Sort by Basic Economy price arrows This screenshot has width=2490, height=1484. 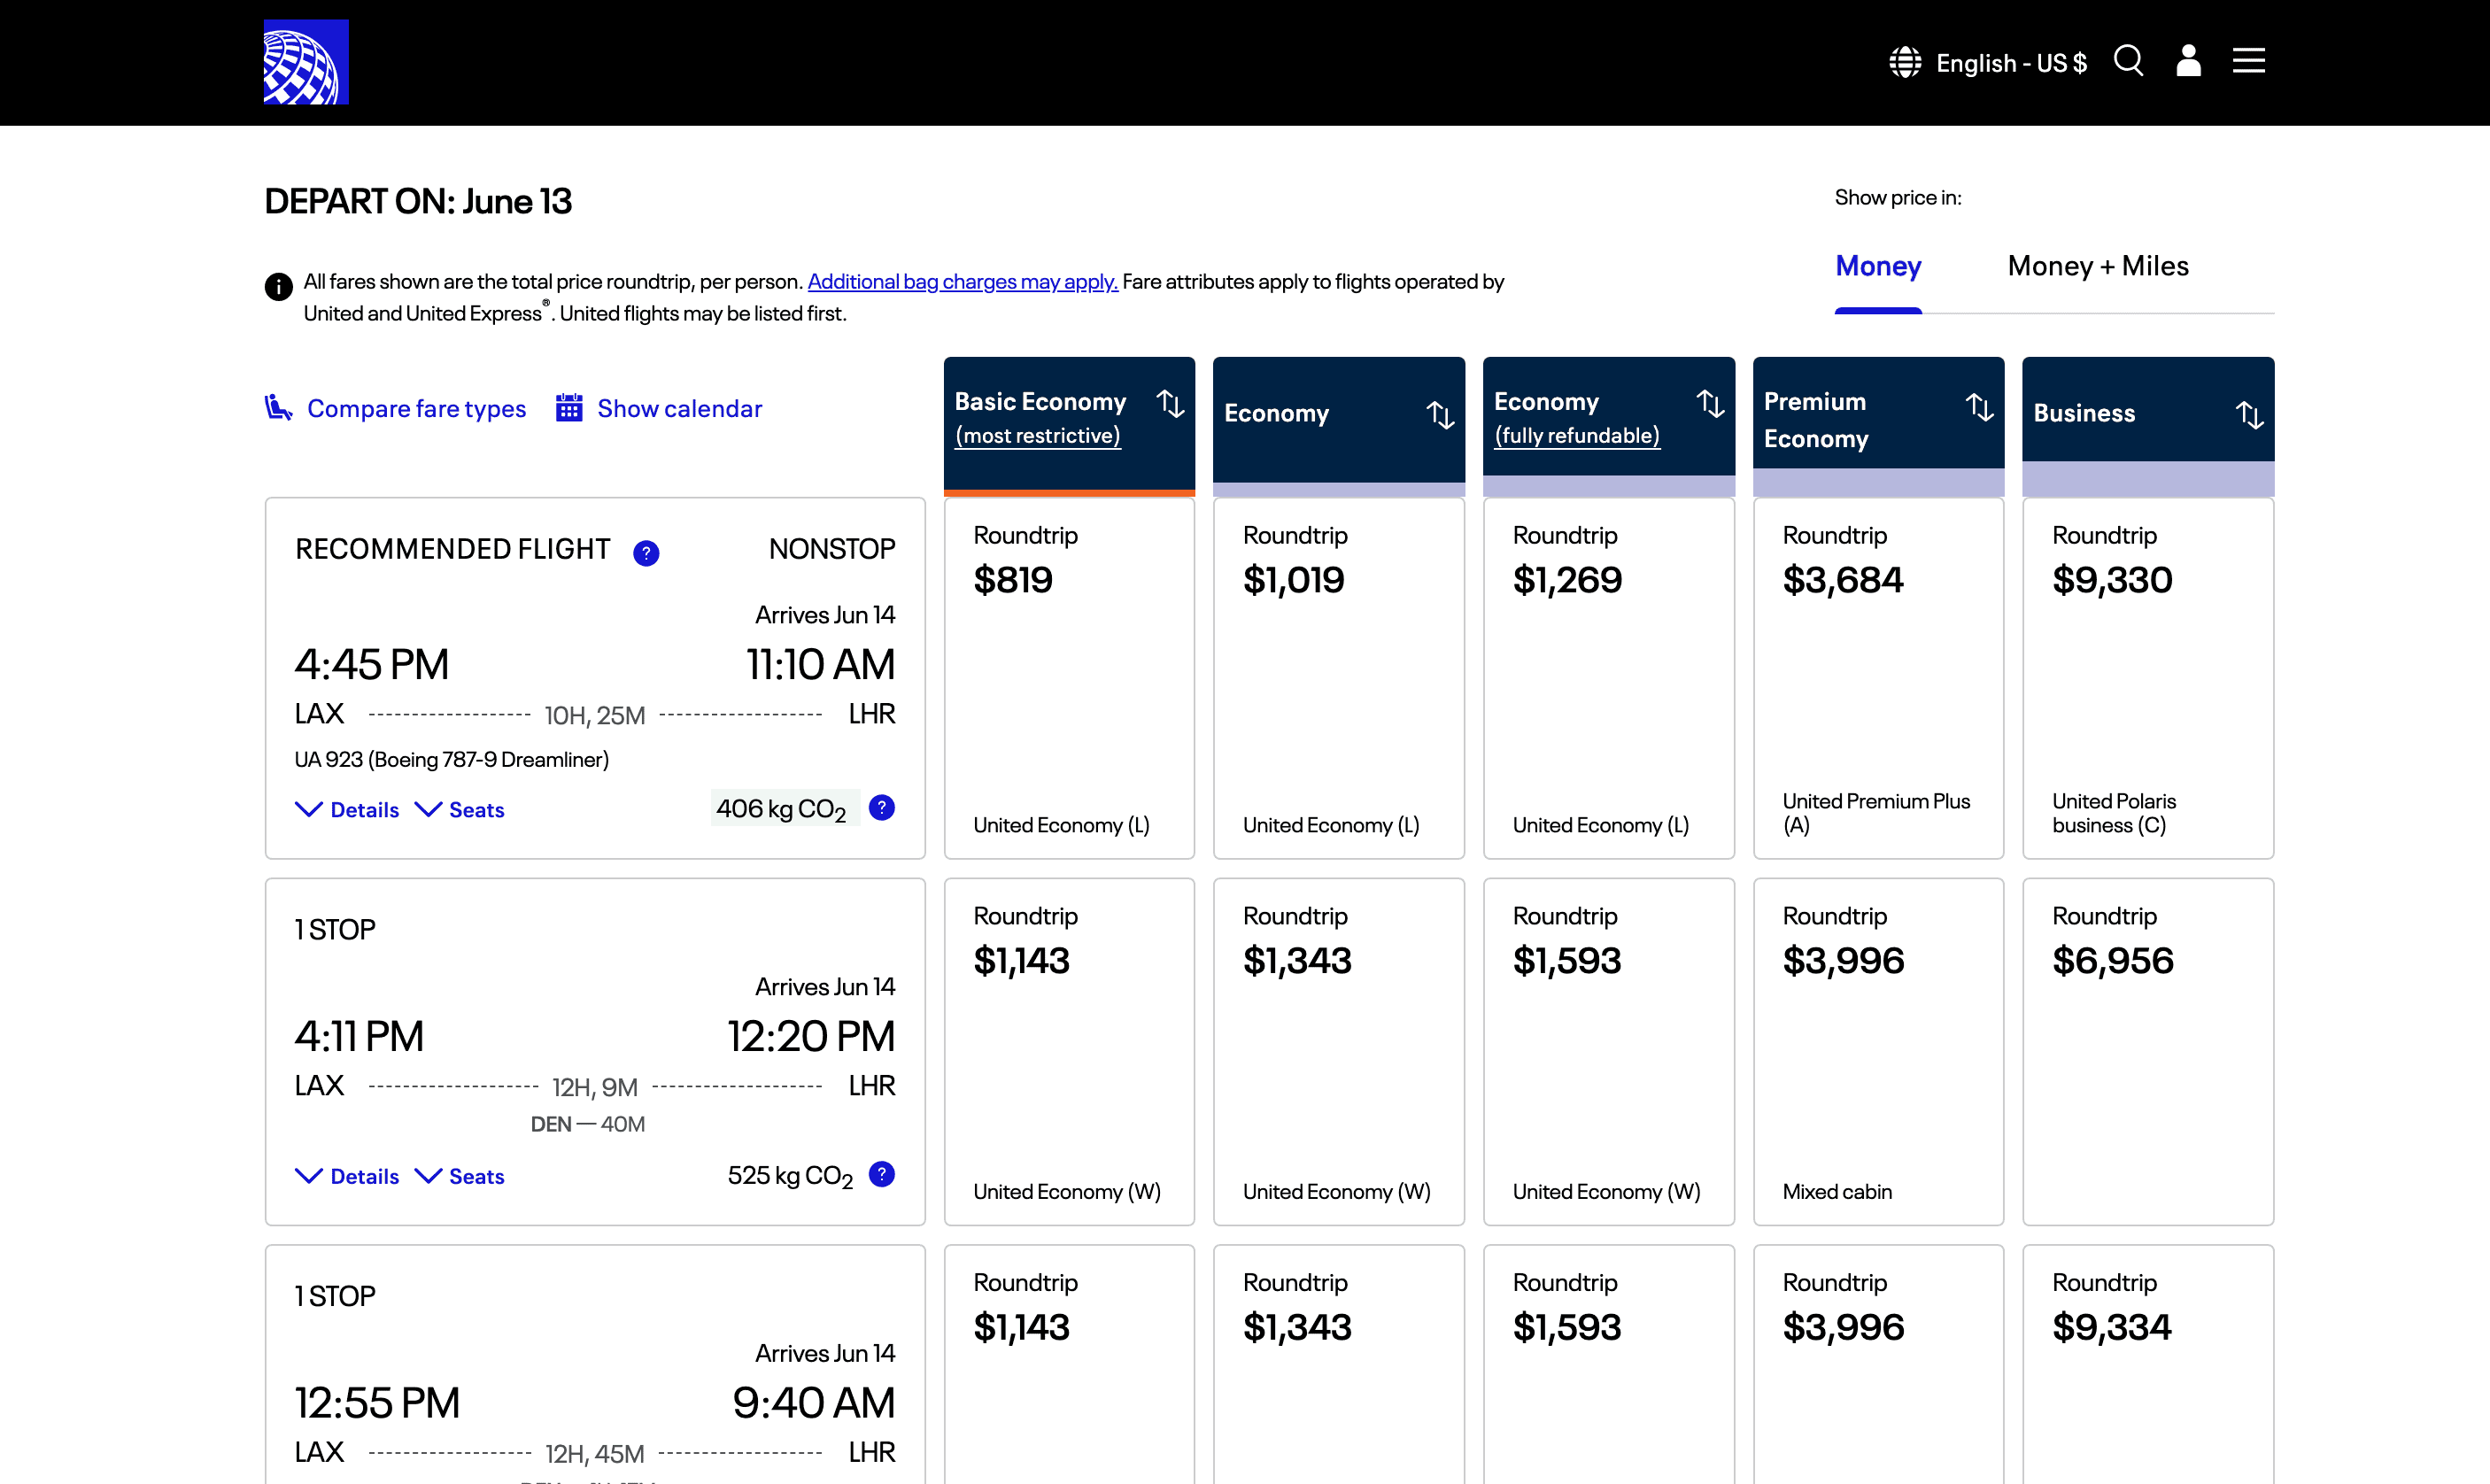[1170, 404]
